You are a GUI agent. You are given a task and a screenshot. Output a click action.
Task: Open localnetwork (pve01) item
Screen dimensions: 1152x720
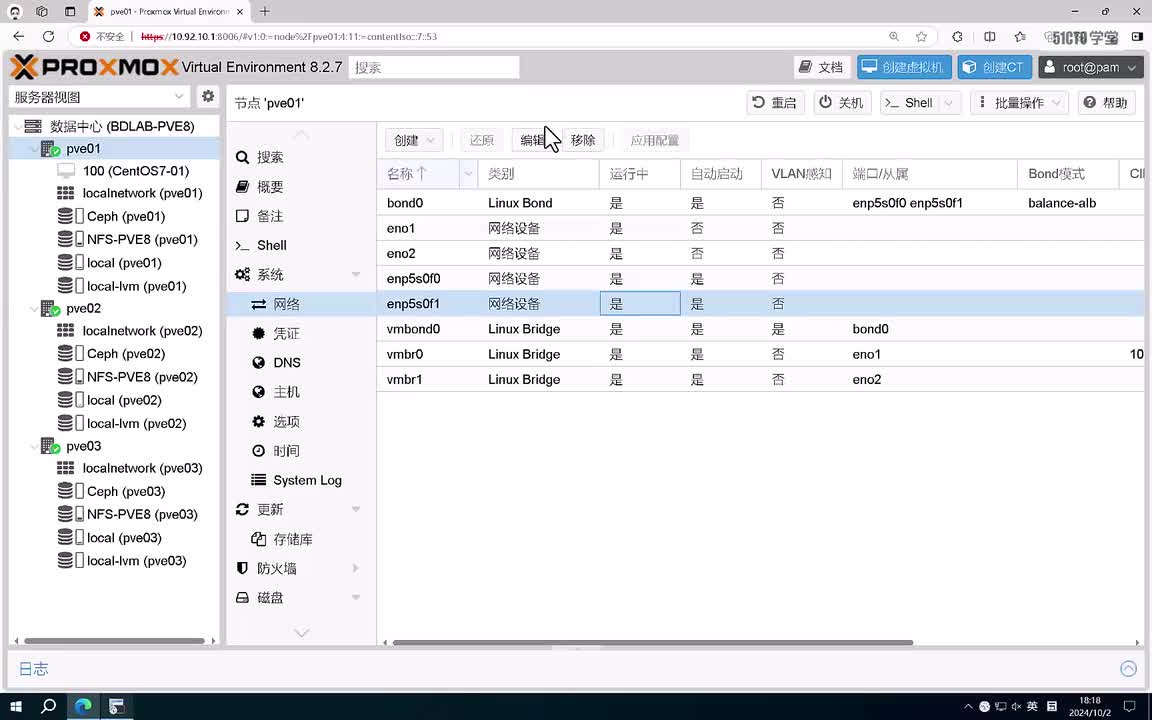pos(142,193)
